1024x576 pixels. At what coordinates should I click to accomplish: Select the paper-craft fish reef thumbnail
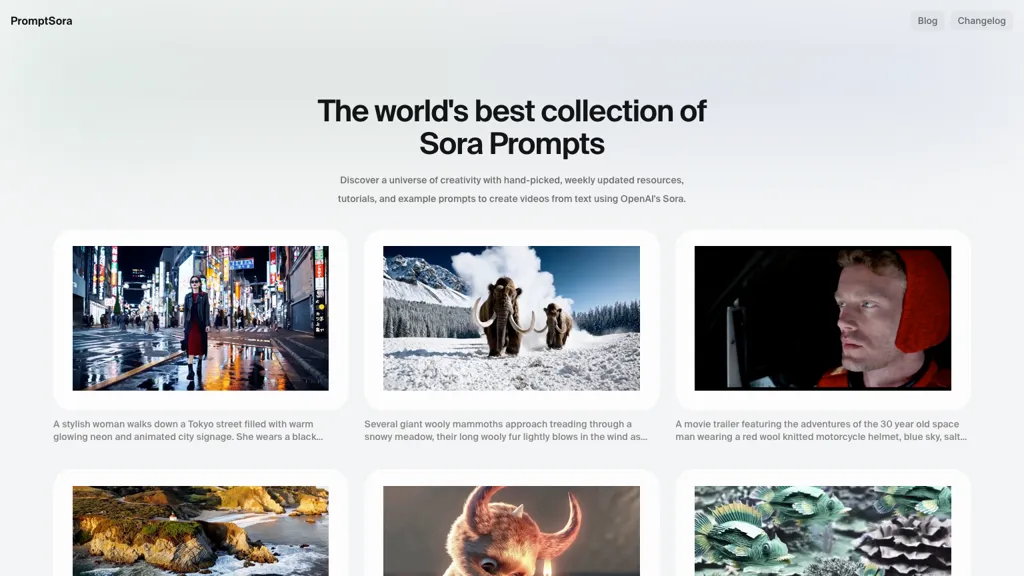tap(822, 530)
